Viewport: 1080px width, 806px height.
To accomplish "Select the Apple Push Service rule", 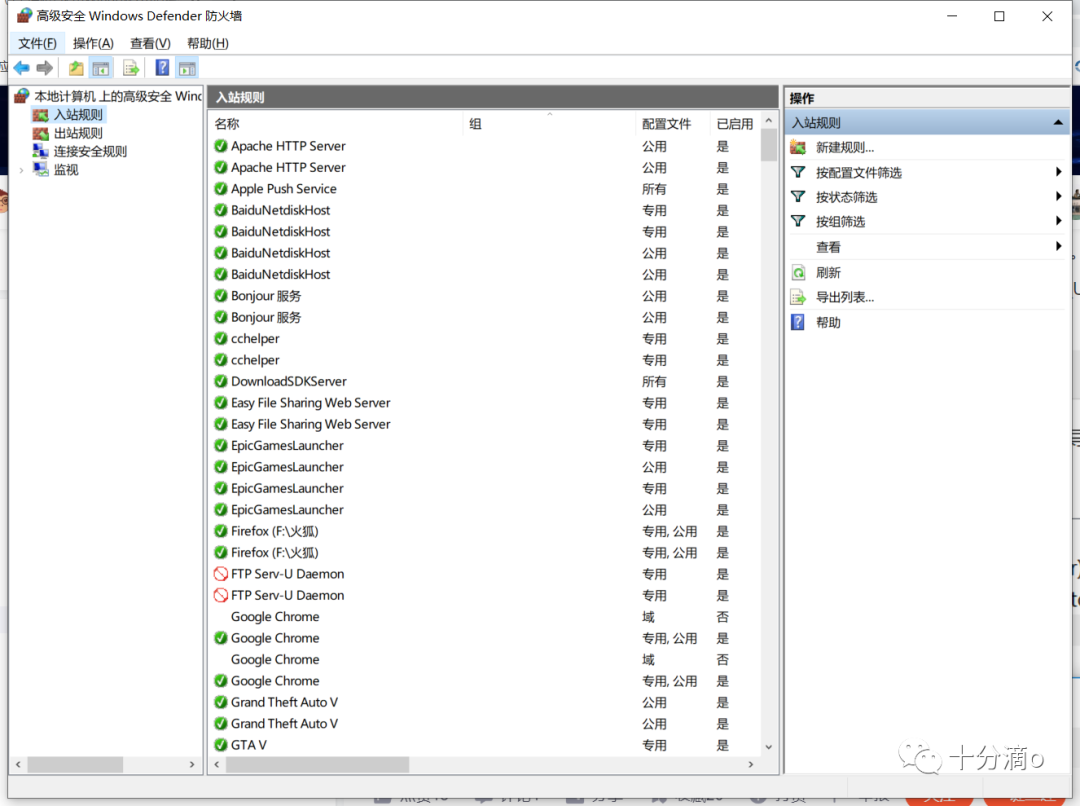I will [x=485, y=189].
